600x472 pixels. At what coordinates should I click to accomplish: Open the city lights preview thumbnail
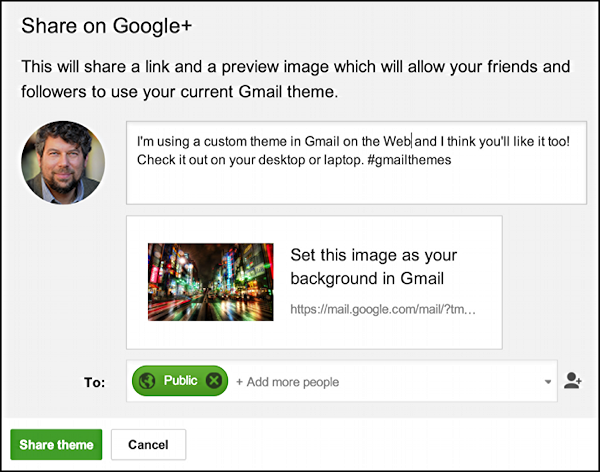(211, 282)
